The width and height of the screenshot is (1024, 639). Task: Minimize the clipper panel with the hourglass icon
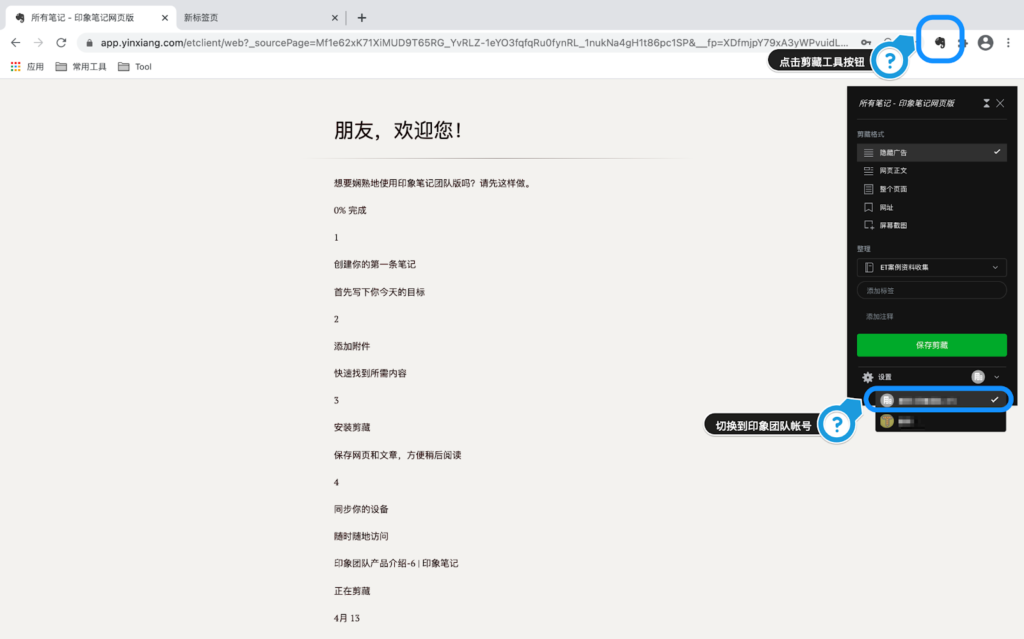tap(986, 103)
